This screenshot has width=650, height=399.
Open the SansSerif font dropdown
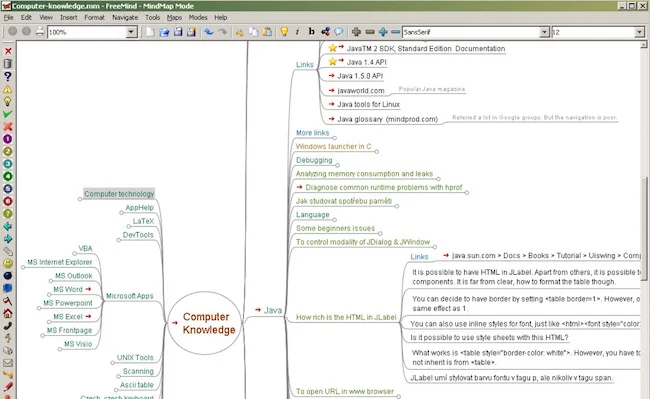click(x=544, y=32)
